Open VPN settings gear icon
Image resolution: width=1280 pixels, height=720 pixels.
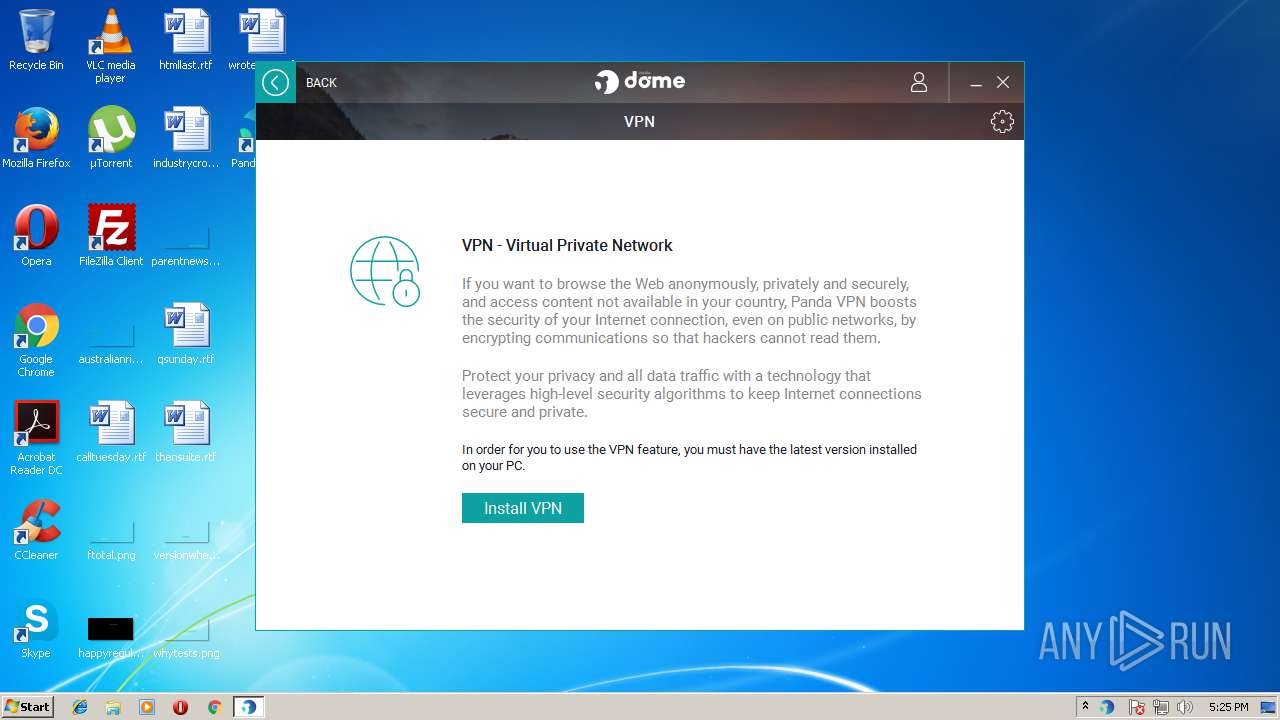tap(1002, 121)
